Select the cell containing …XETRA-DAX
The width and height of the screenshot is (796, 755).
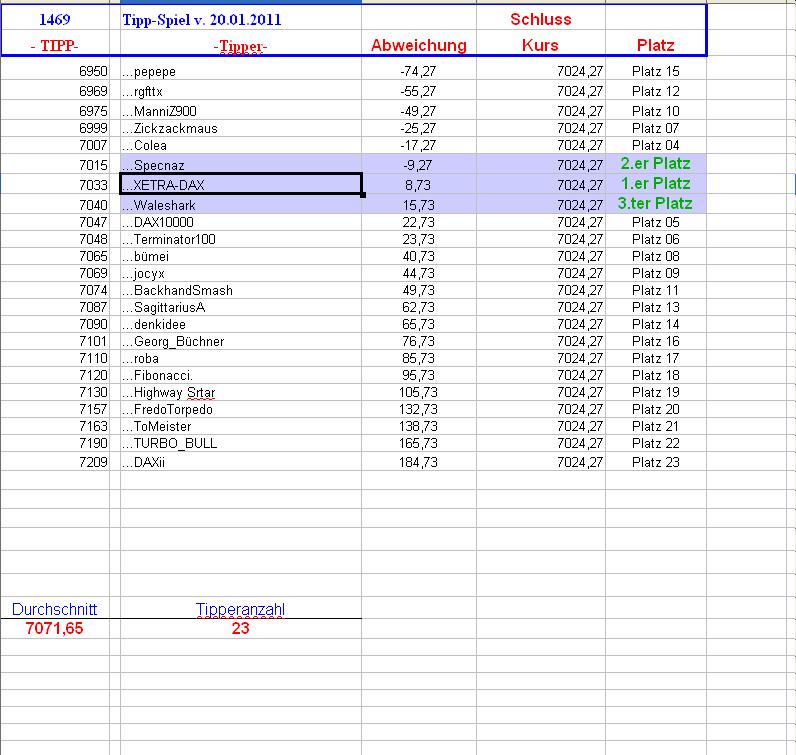[241, 184]
